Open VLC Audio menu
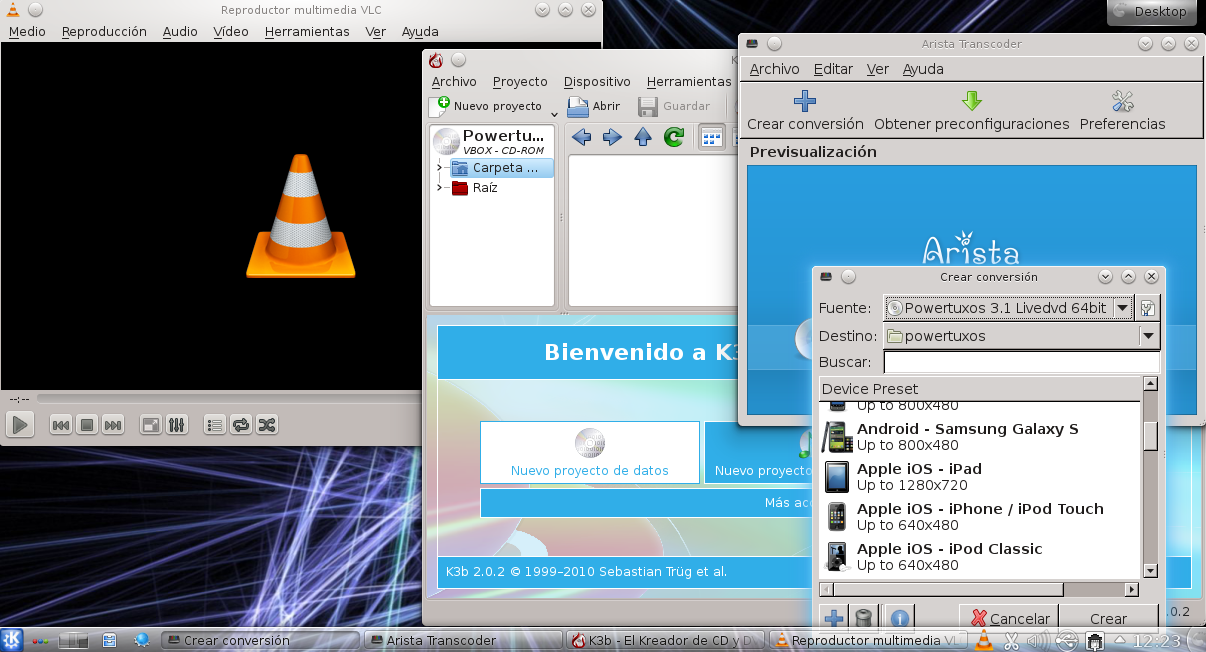Viewport: 1206px width, 652px height. [180, 31]
